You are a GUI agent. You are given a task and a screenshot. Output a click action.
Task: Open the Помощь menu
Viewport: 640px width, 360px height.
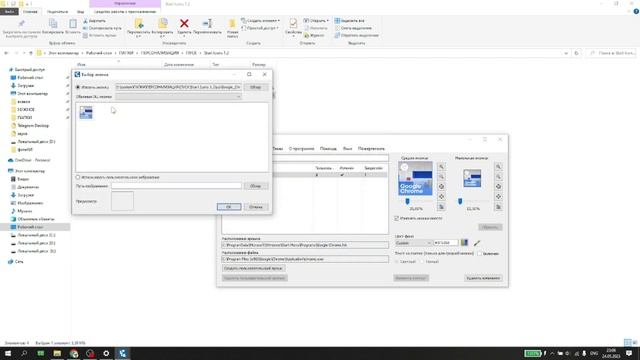click(x=328, y=149)
